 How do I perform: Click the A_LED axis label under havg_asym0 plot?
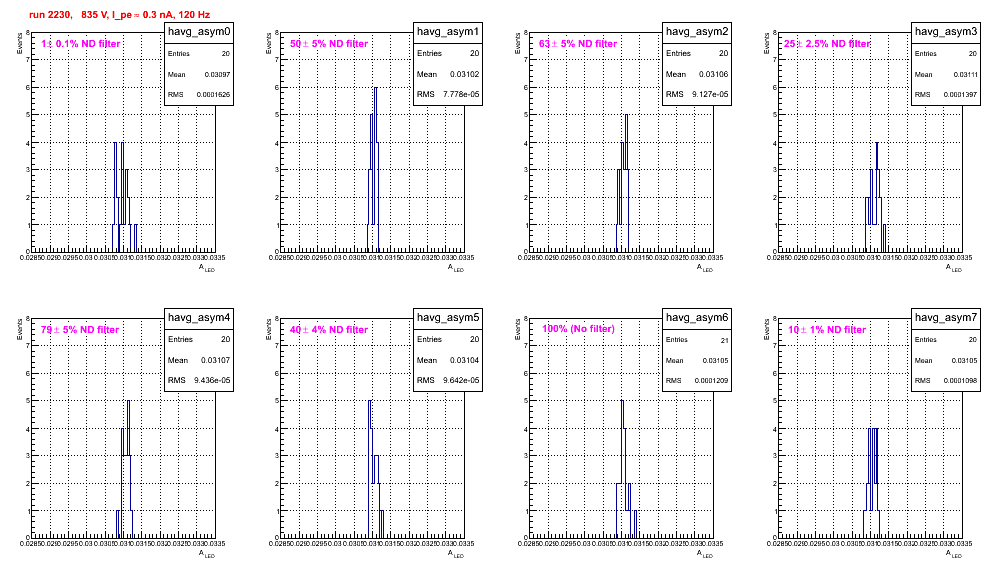point(207,268)
